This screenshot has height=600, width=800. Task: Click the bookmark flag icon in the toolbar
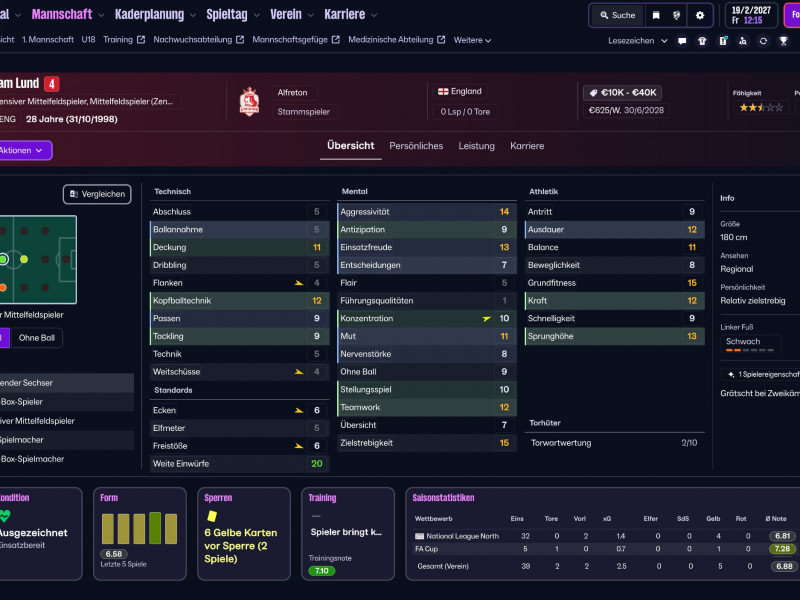(657, 15)
